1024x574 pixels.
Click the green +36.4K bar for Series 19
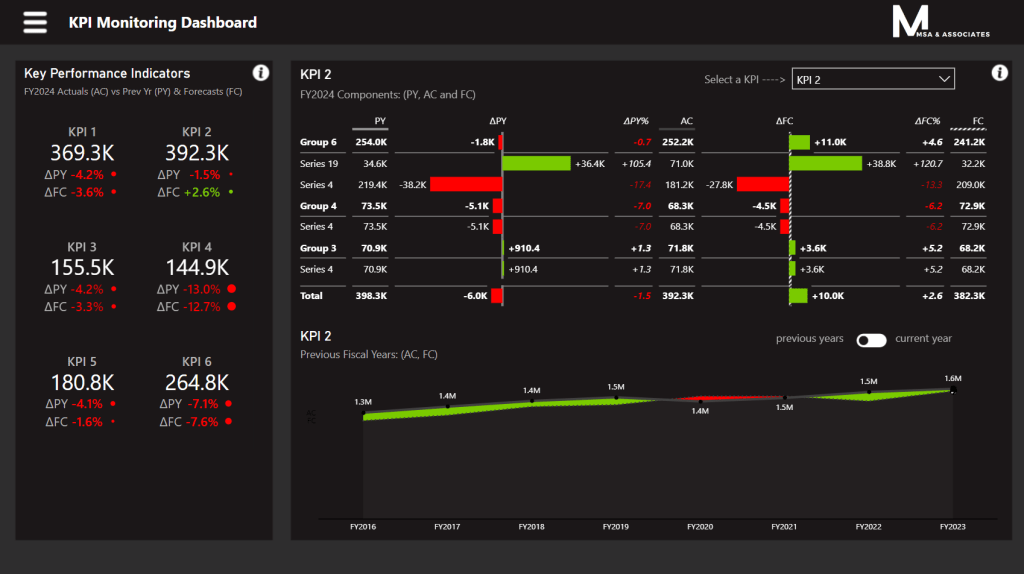[536, 163]
